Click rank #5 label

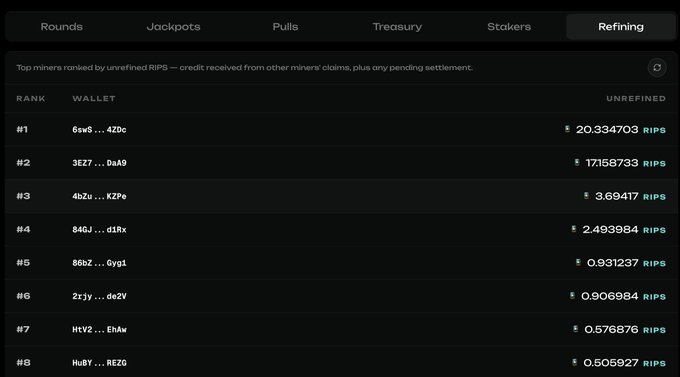23,263
